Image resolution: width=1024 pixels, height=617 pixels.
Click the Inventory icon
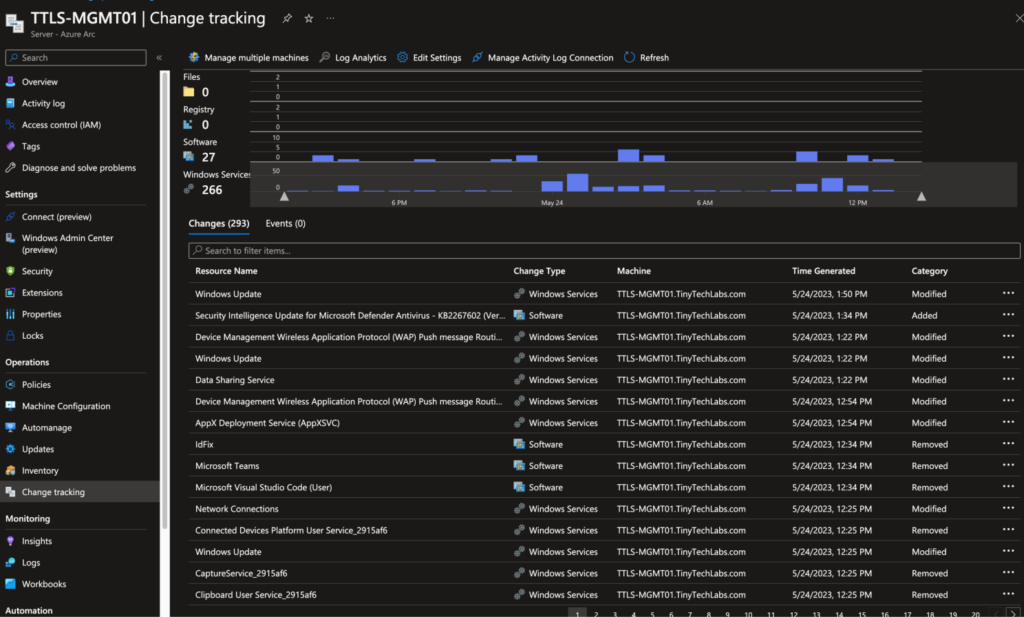tap(10, 471)
